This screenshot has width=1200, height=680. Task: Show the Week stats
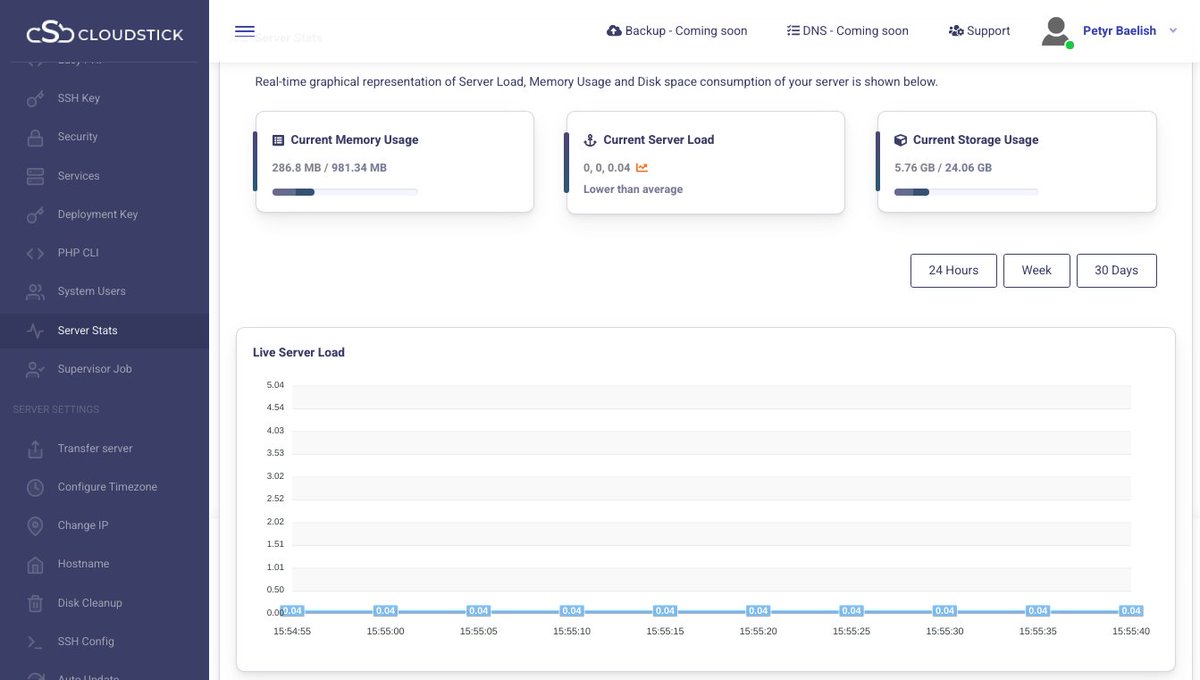tap(1037, 271)
